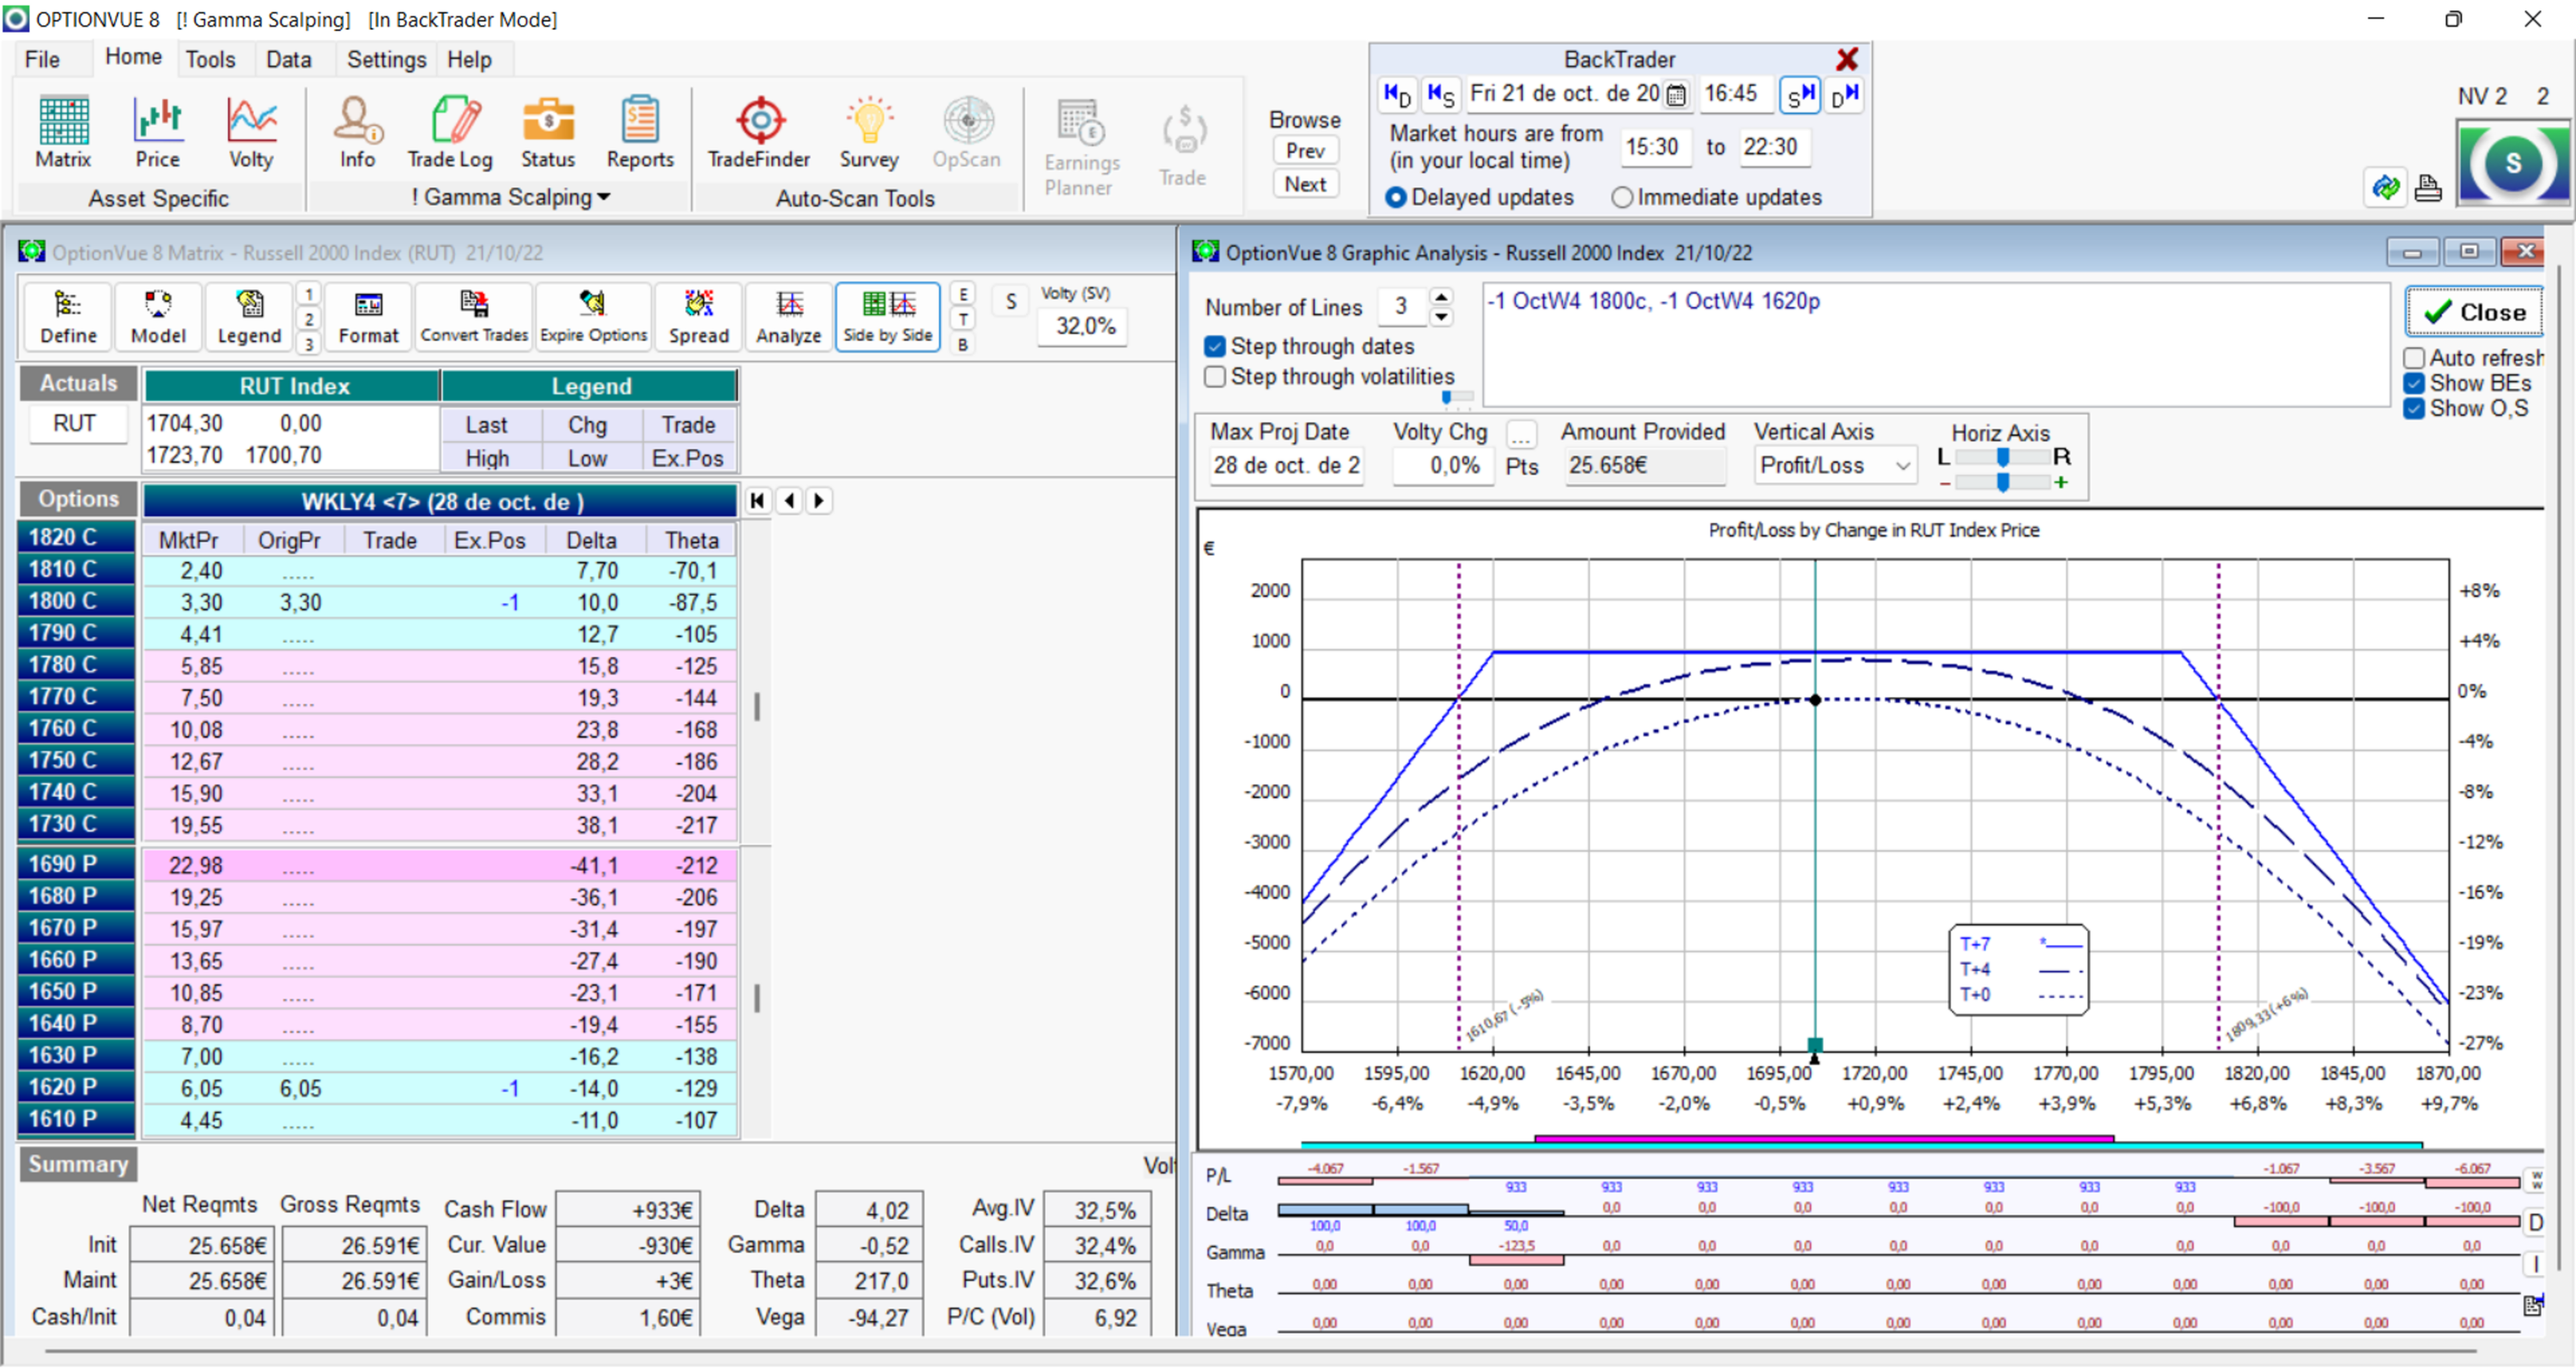Decrease Number of Lines stepper
Viewport: 2576px width, 1368px height.
1441,316
